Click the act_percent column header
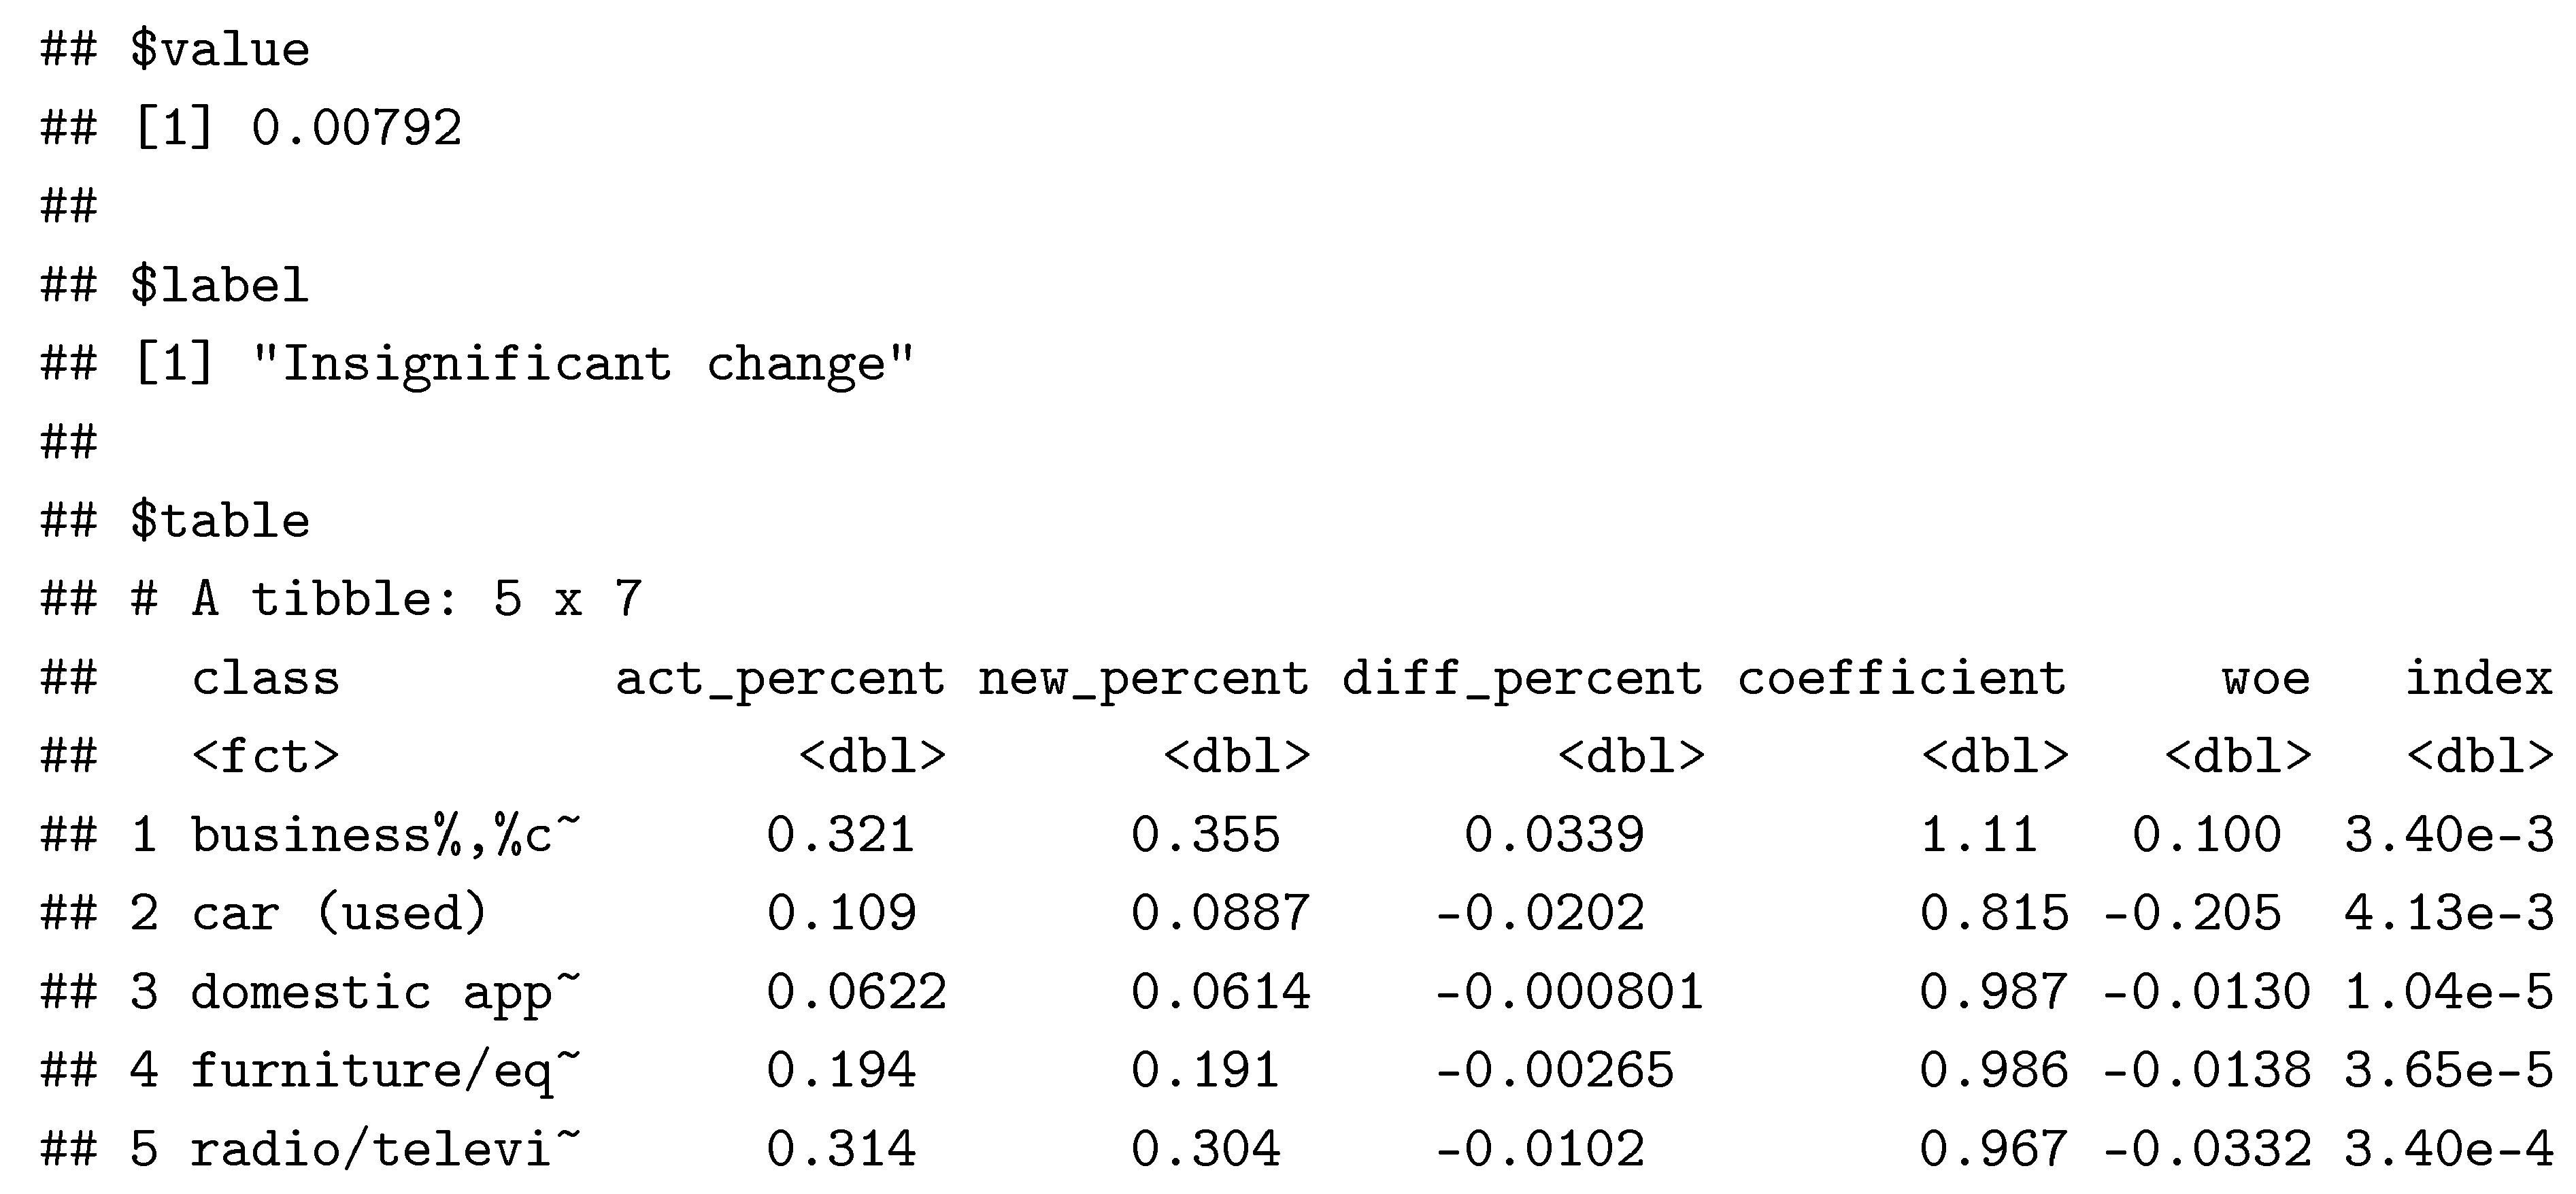The width and height of the screenshot is (2576, 1194). point(780,679)
